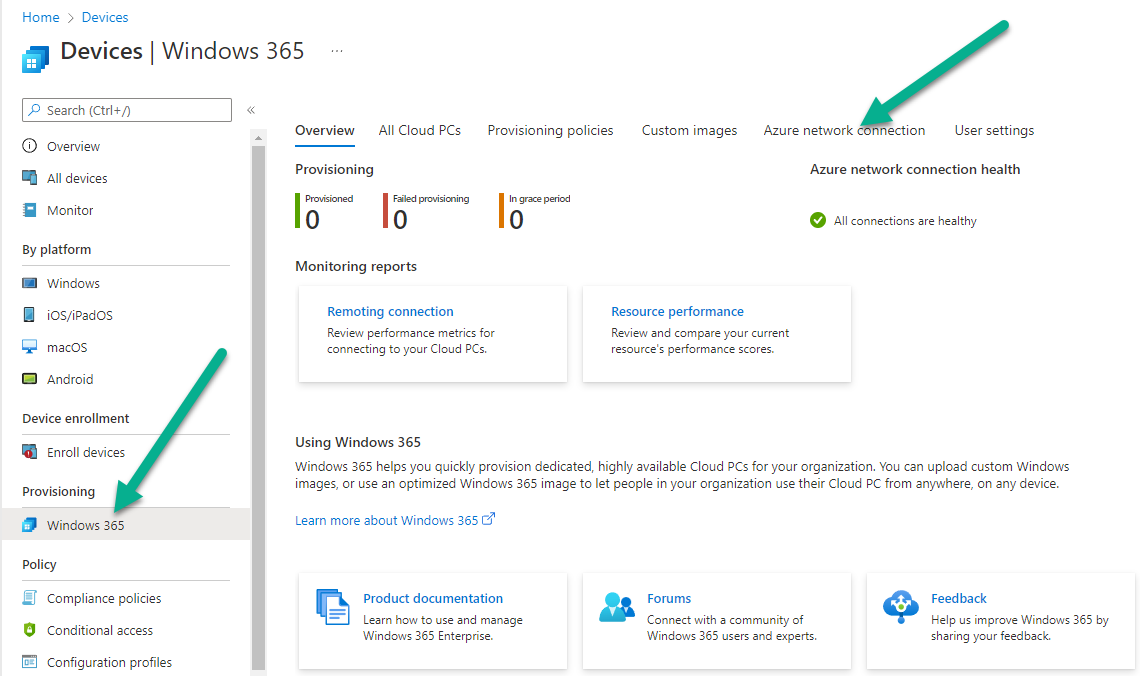Click the macOS platform icon
This screenshot has width=1140, height=676.
tap(29, 347)
